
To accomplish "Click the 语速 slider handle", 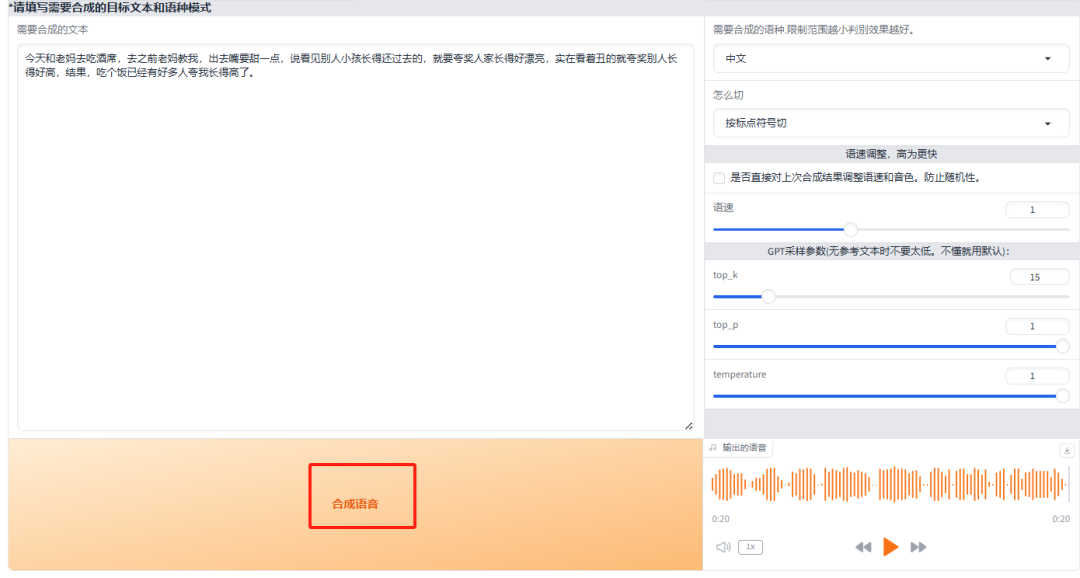I will tap(851, 229).
